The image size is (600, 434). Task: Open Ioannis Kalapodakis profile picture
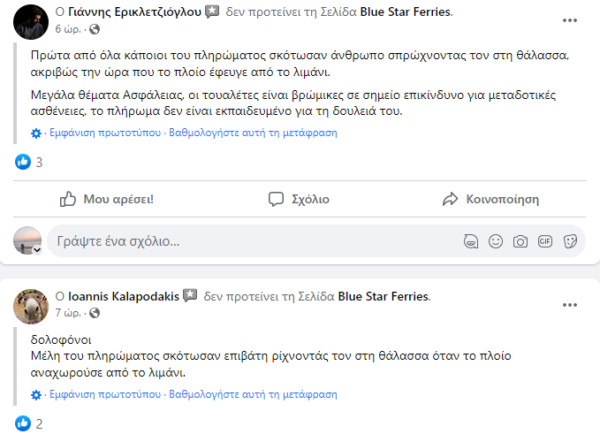[31, 306]
